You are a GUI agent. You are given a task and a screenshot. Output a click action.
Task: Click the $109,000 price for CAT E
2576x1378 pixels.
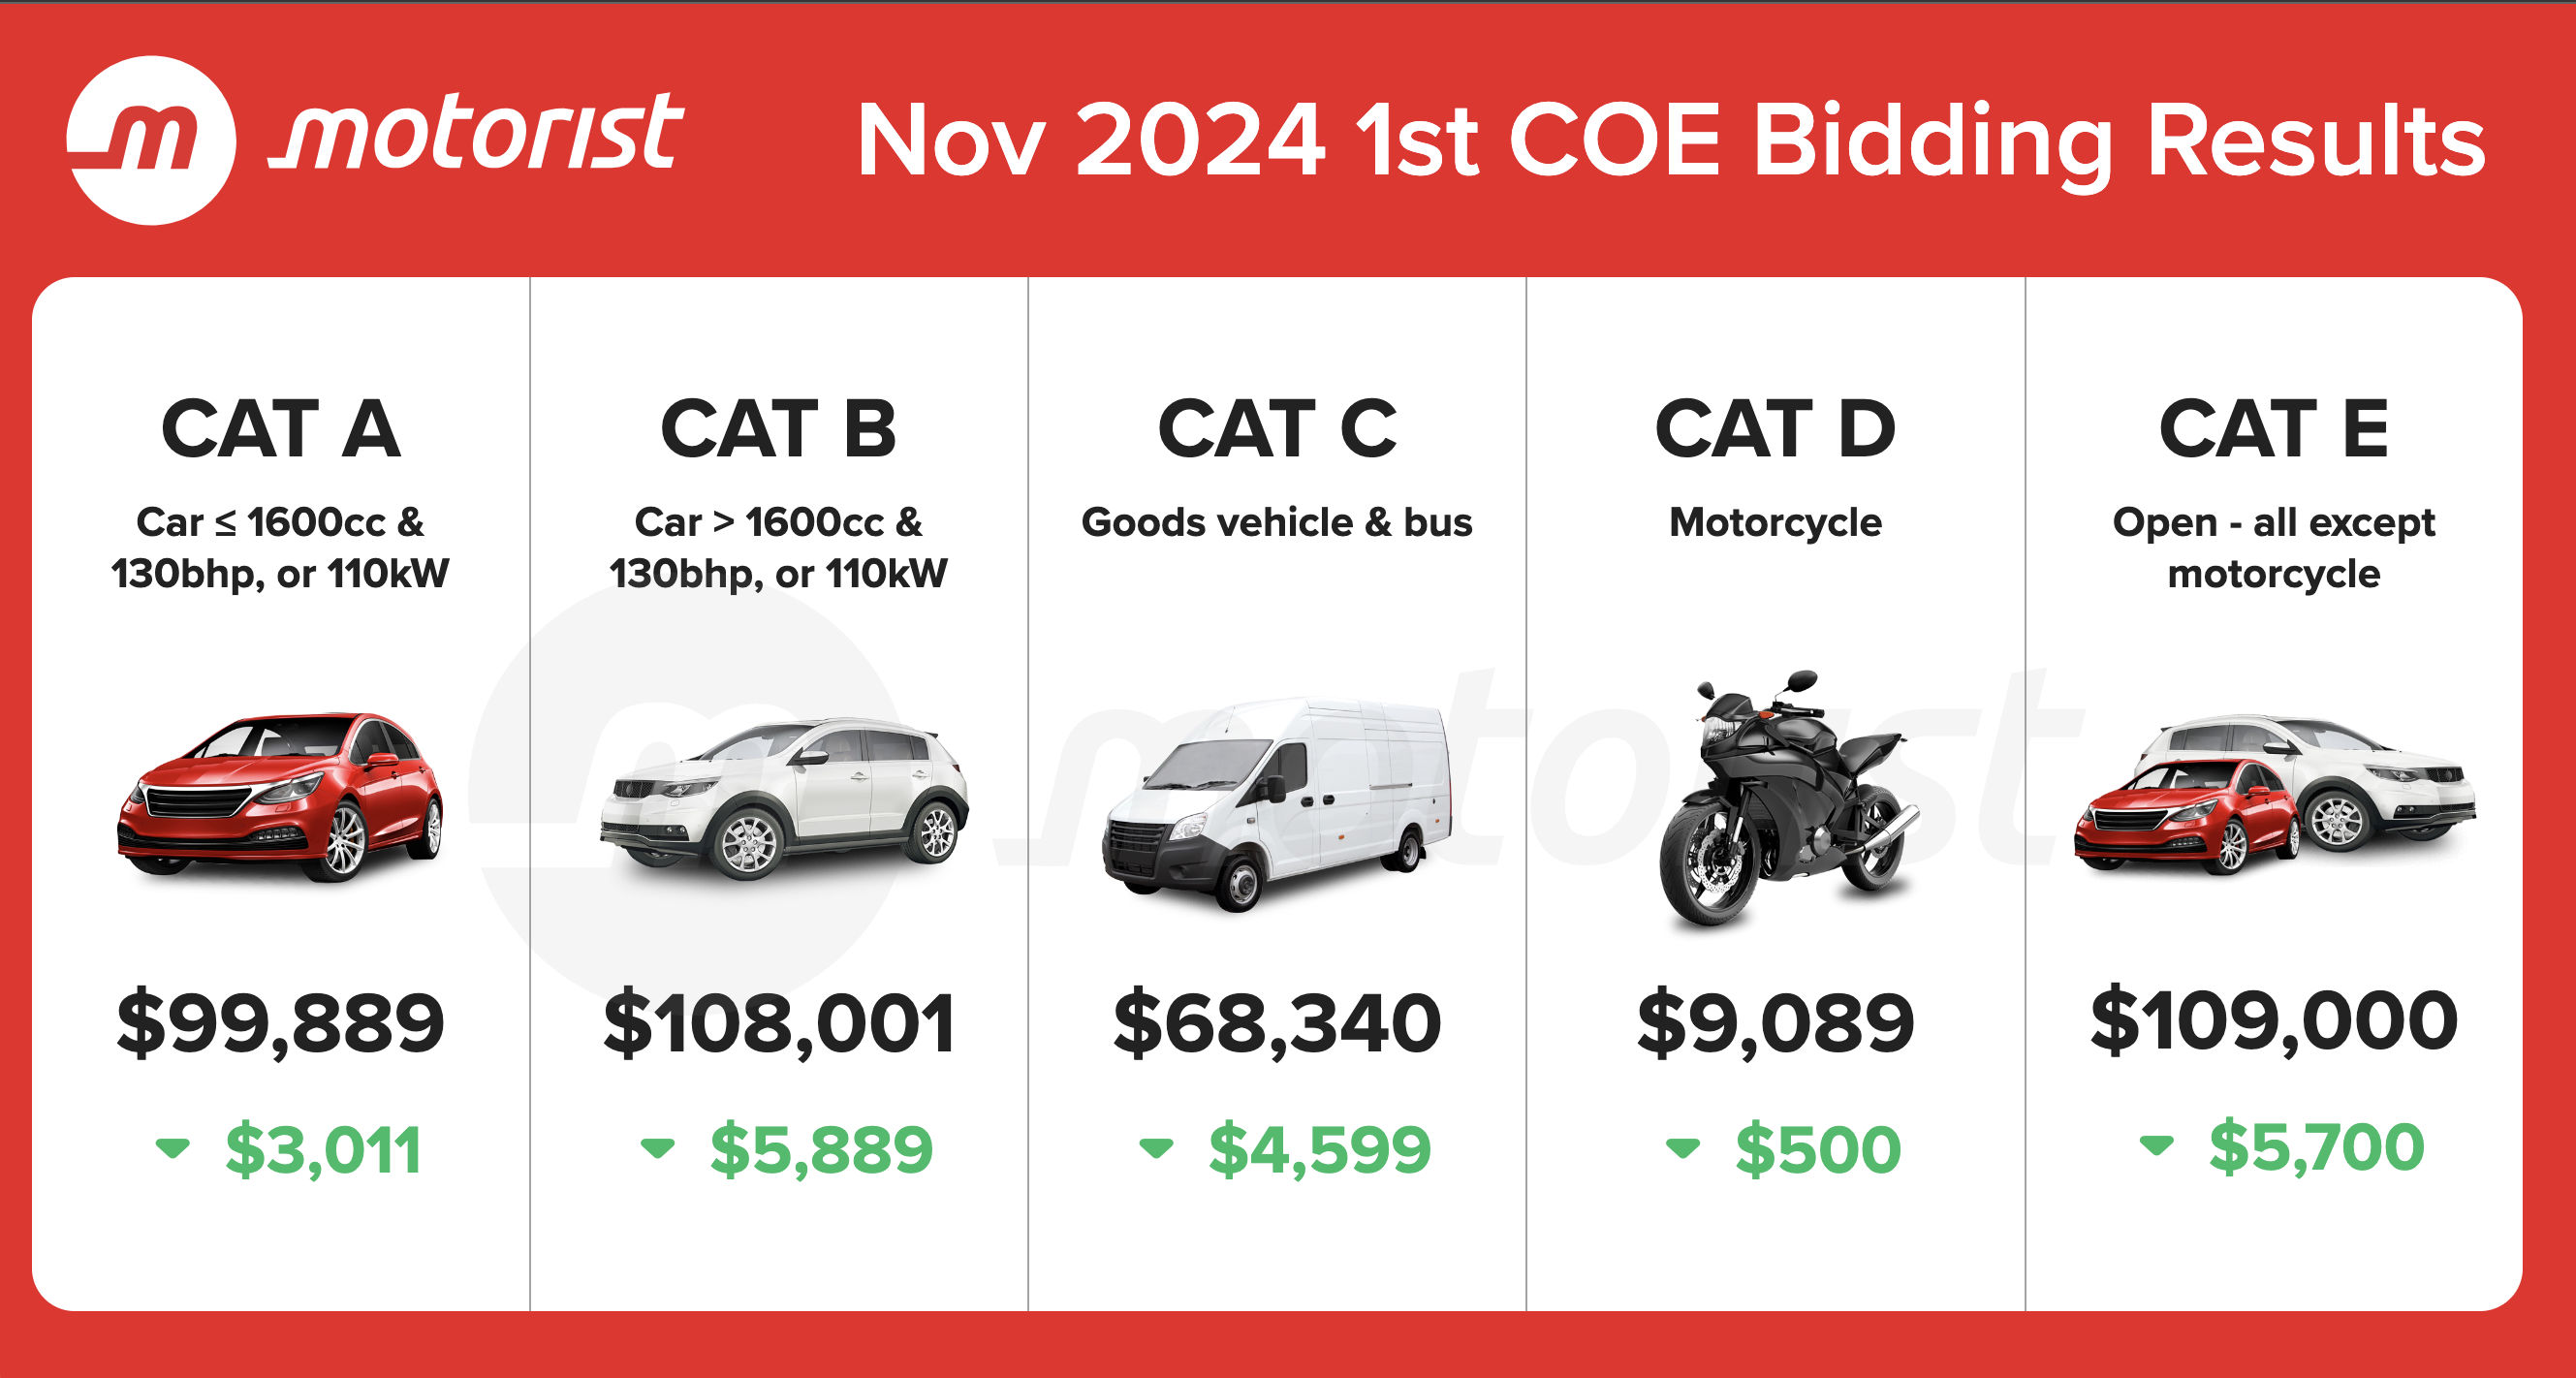coord(2274,1021)
